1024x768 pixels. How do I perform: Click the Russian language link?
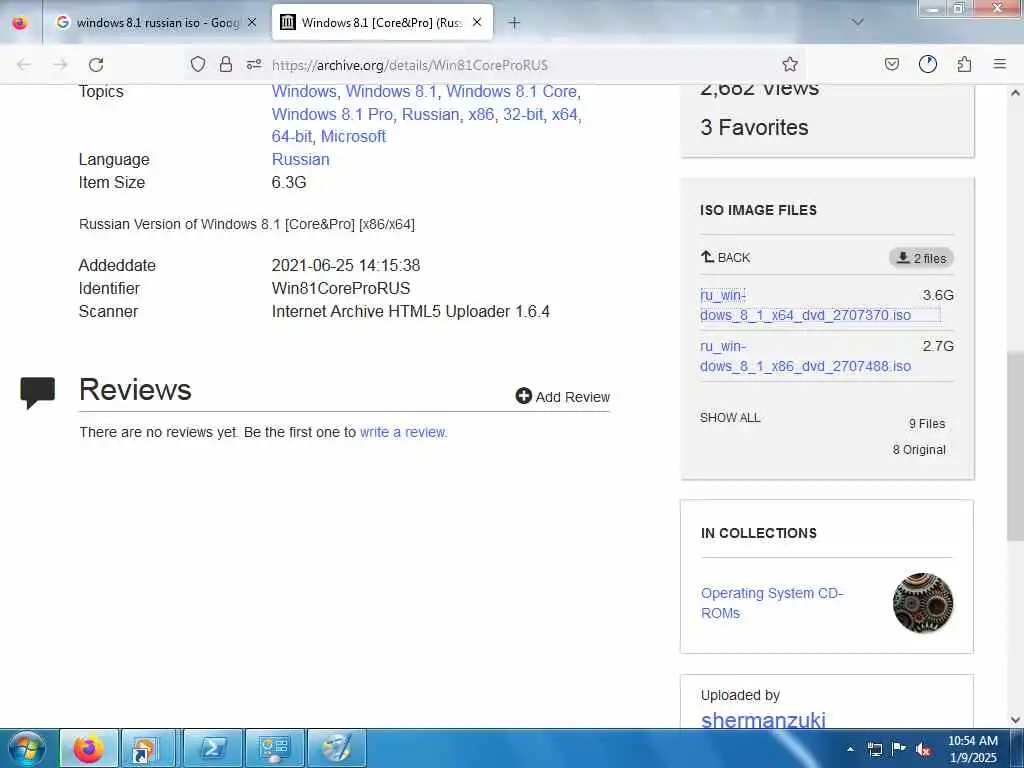click(x=300, y=159)
